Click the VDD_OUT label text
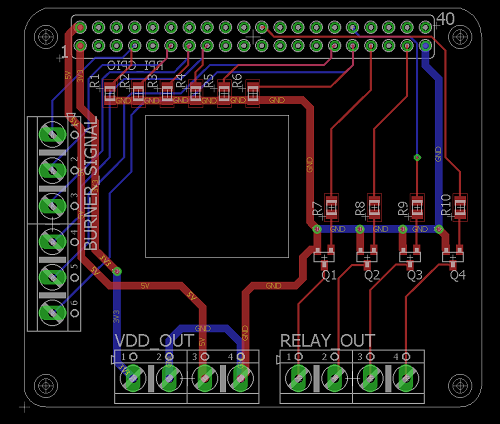500x424 pixels. tap(154, 341)
